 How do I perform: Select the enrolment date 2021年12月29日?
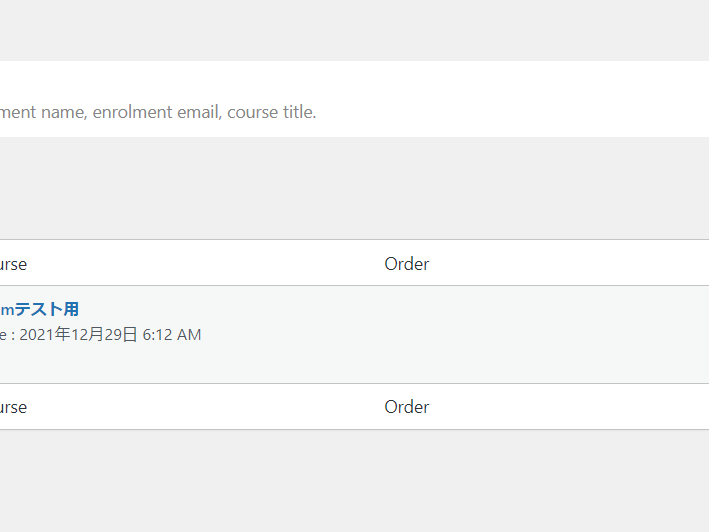(x=78, y=335)
